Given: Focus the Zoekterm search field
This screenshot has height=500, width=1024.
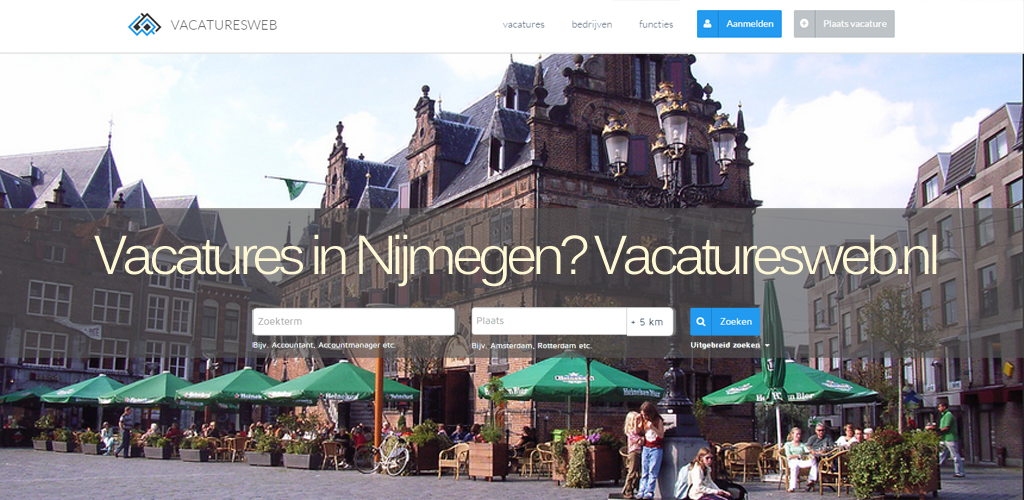Looking at the screenshot, I should tap(353, 322).
